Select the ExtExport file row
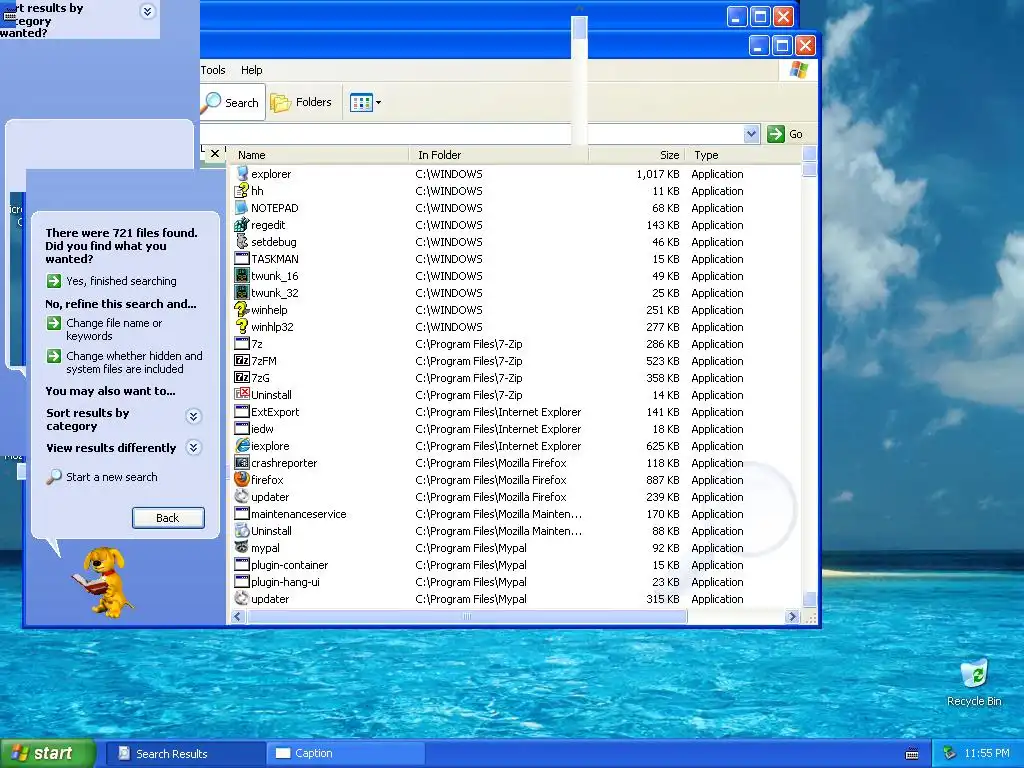1024x768 pixels. click(516, 411)
